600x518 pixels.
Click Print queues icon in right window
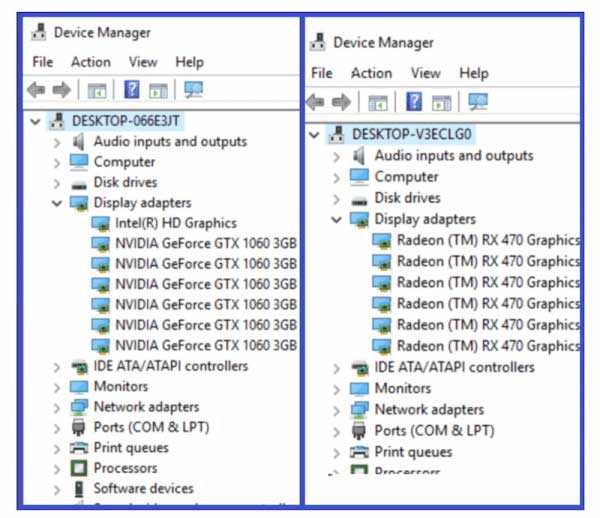[359, 452]
